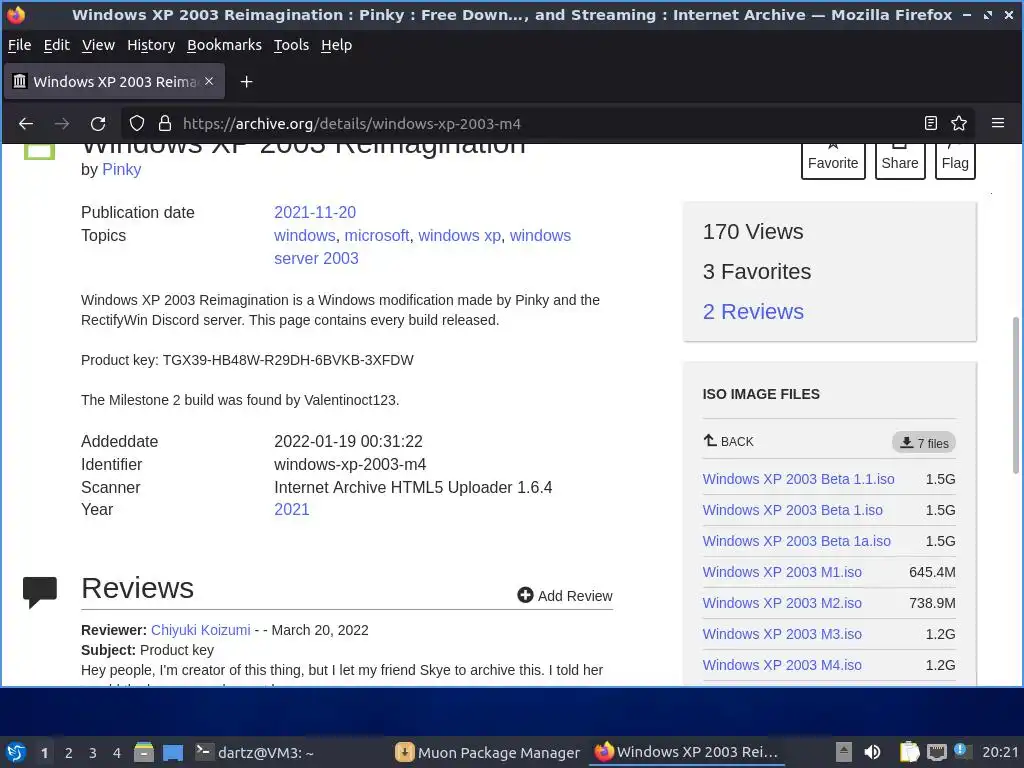The height and width of the screenshot is (768, 1024).
Task: Download Windows XP 2003 Beta 1.iso
Action: pyautogui.click(x=792, y=510)
